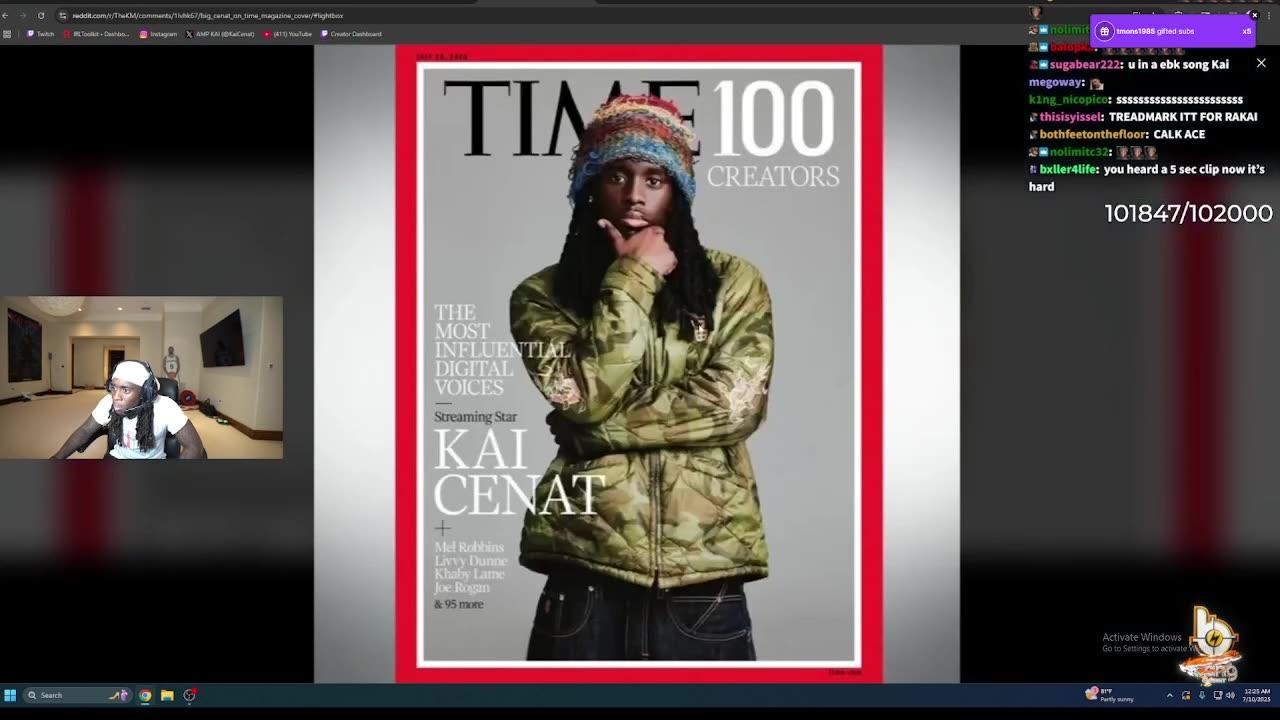Dismiss the gifted subs notification
Viewport: 1280px width, 720px height.
pyautogui.click(x=1254, y=15)
